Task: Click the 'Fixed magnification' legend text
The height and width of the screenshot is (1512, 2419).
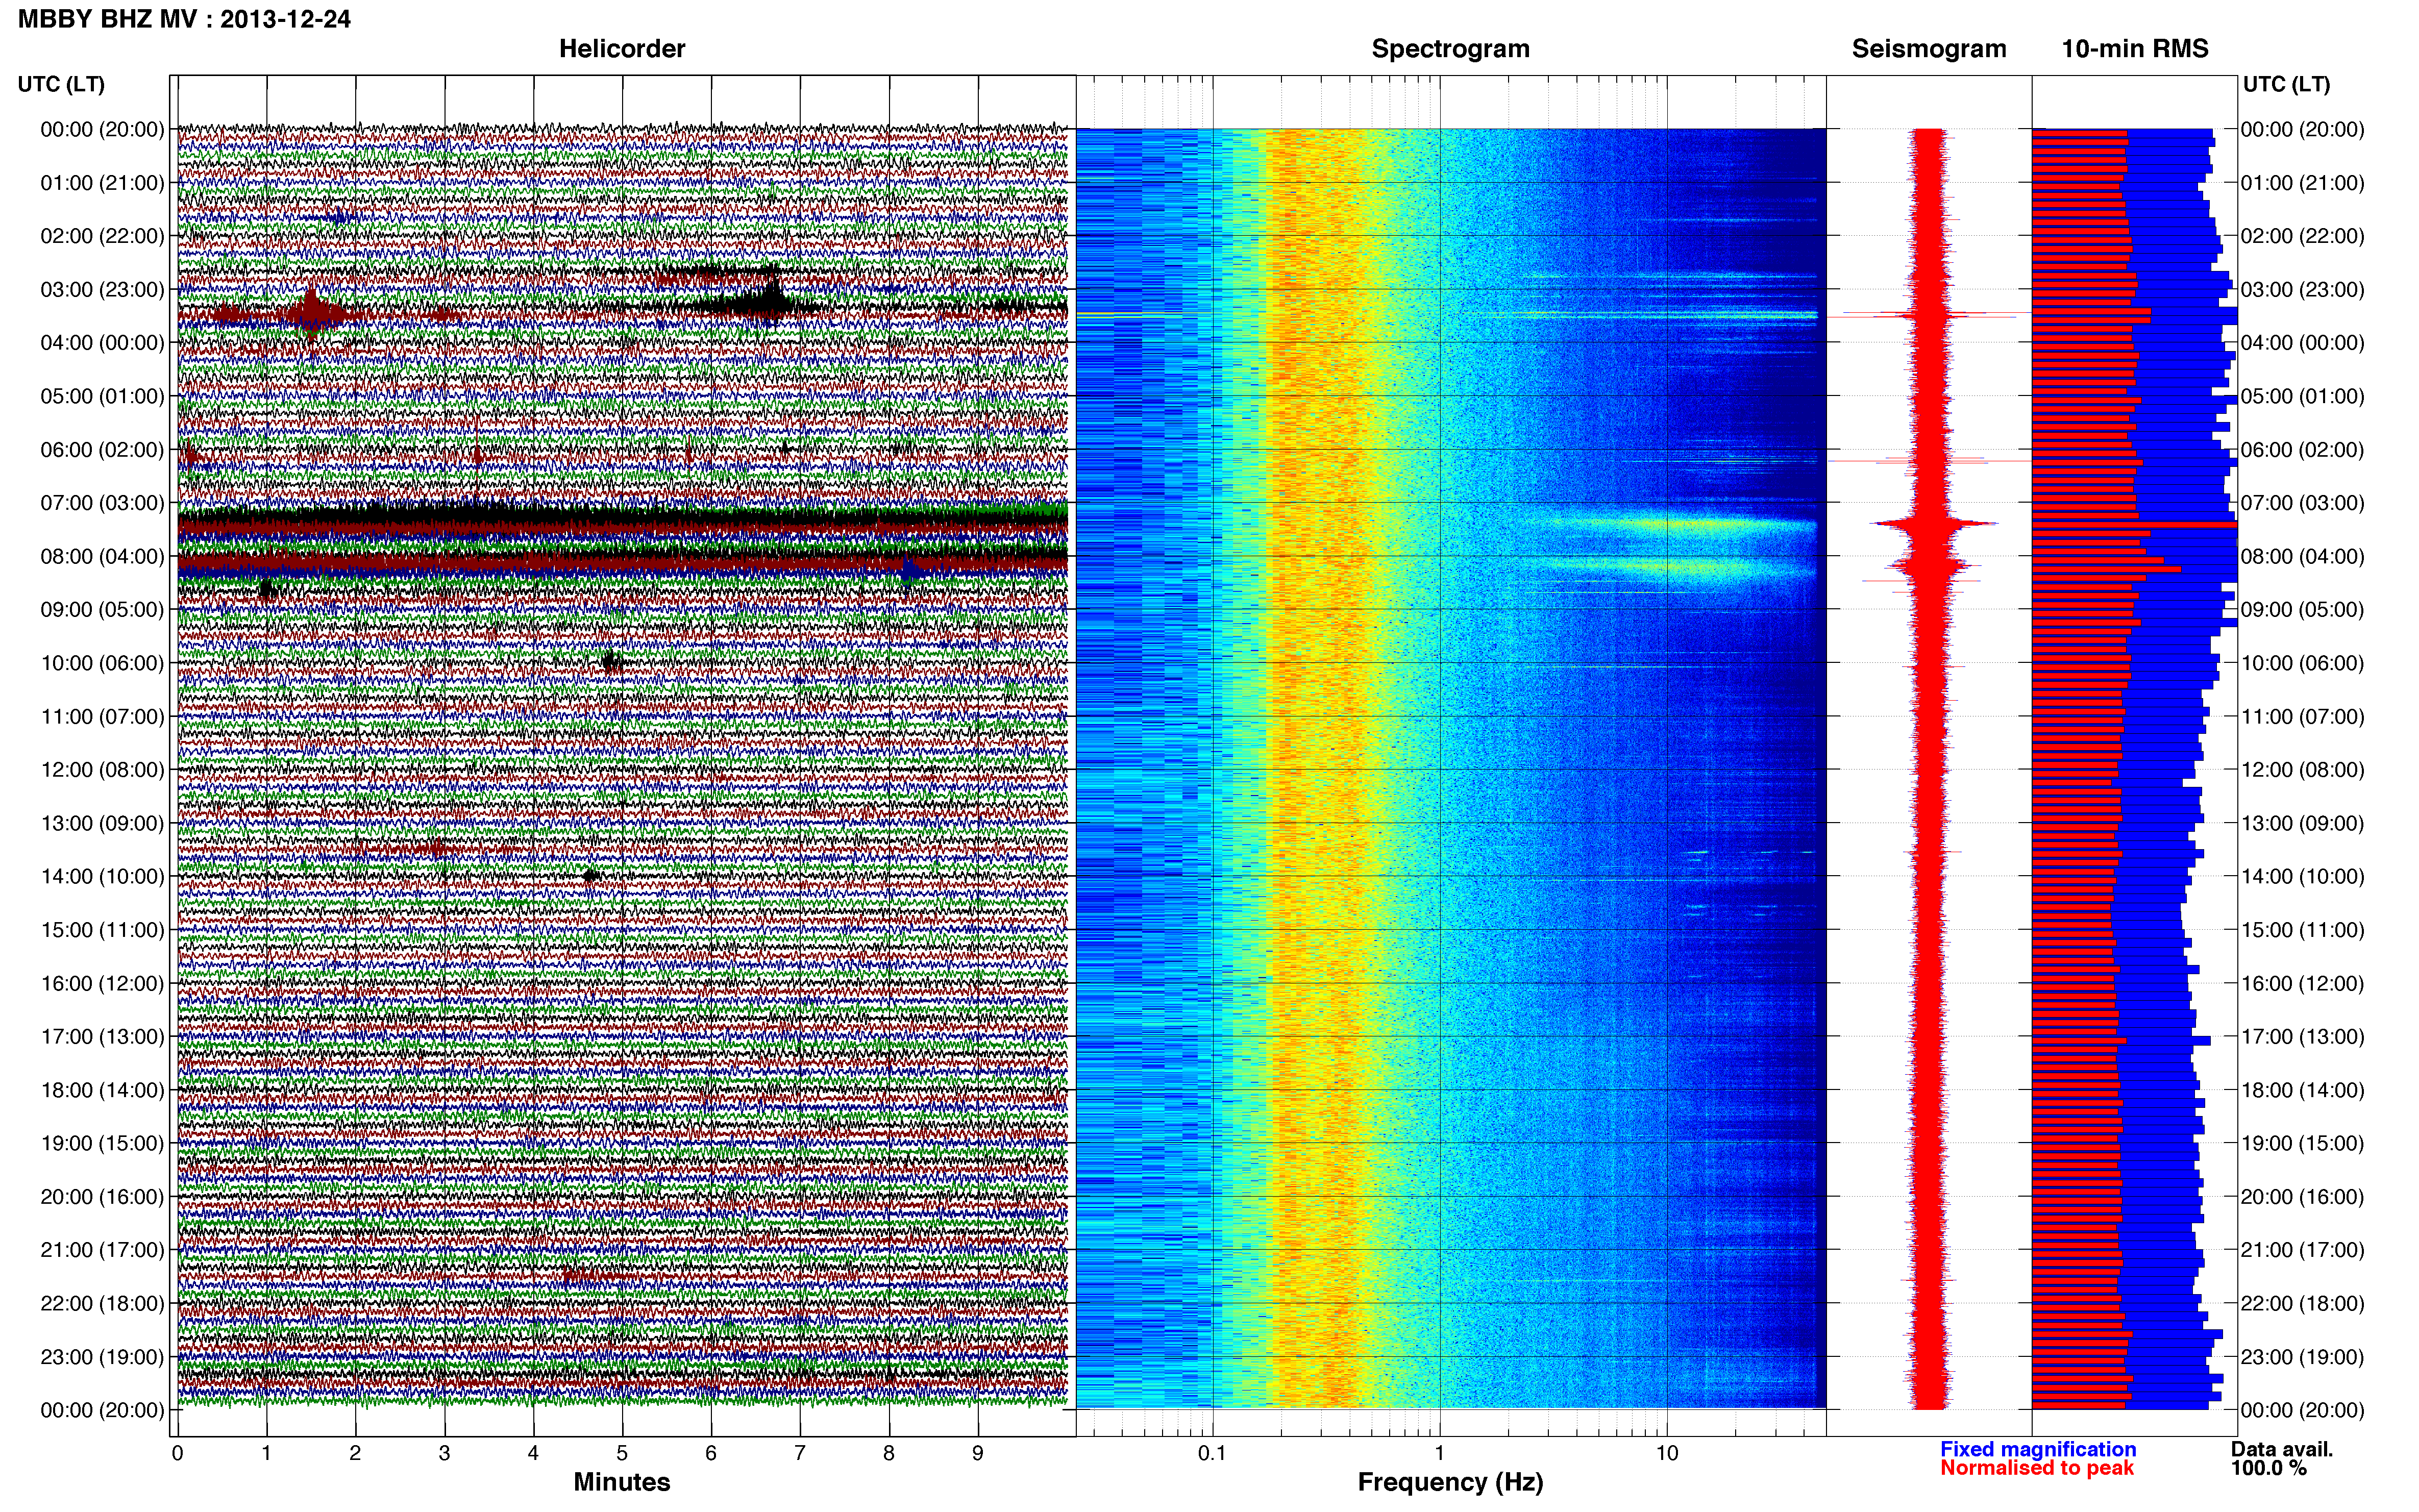Action: (x=2038, y=1449)
